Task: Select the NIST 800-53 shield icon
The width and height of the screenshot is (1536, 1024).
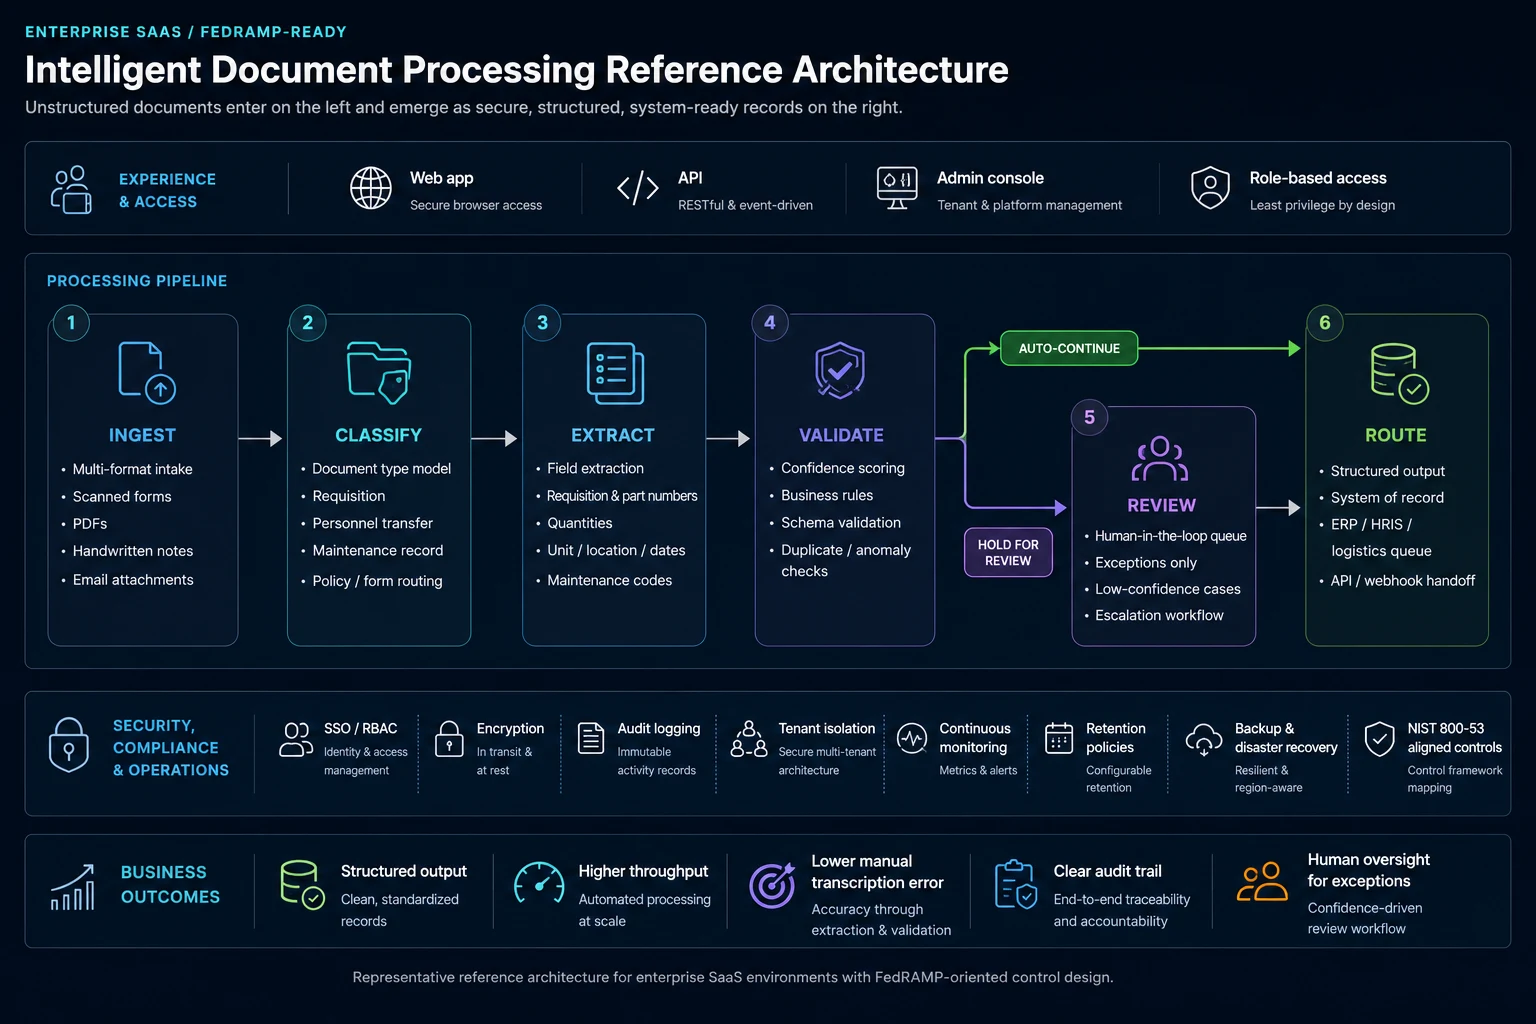Action: click(1380, 740)
